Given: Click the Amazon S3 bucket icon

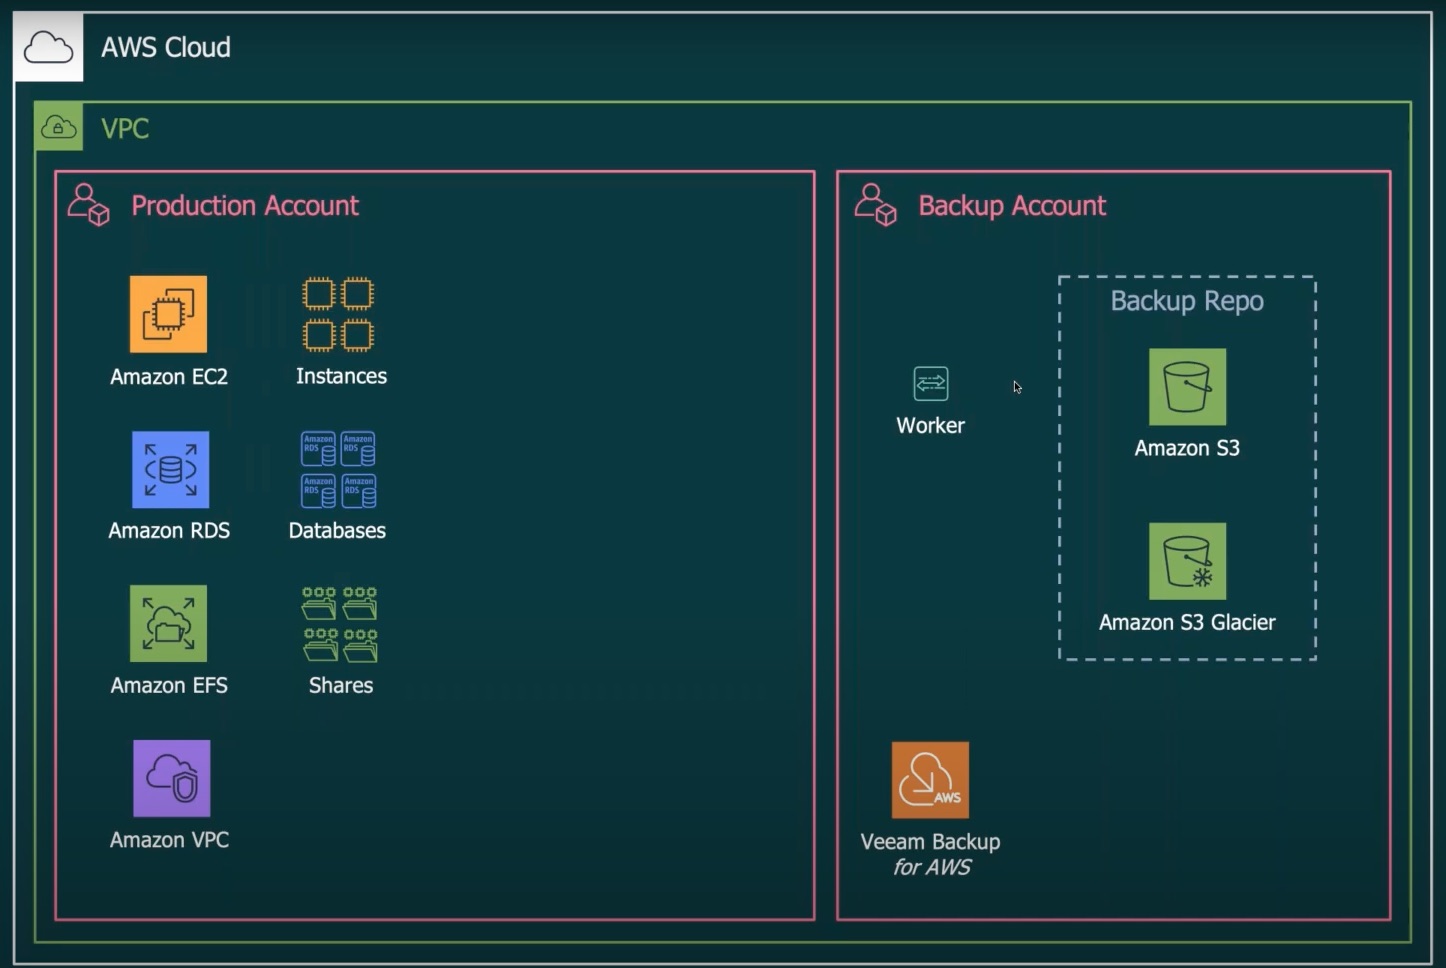Looking at the screenshot, I should pos(1187,387).
